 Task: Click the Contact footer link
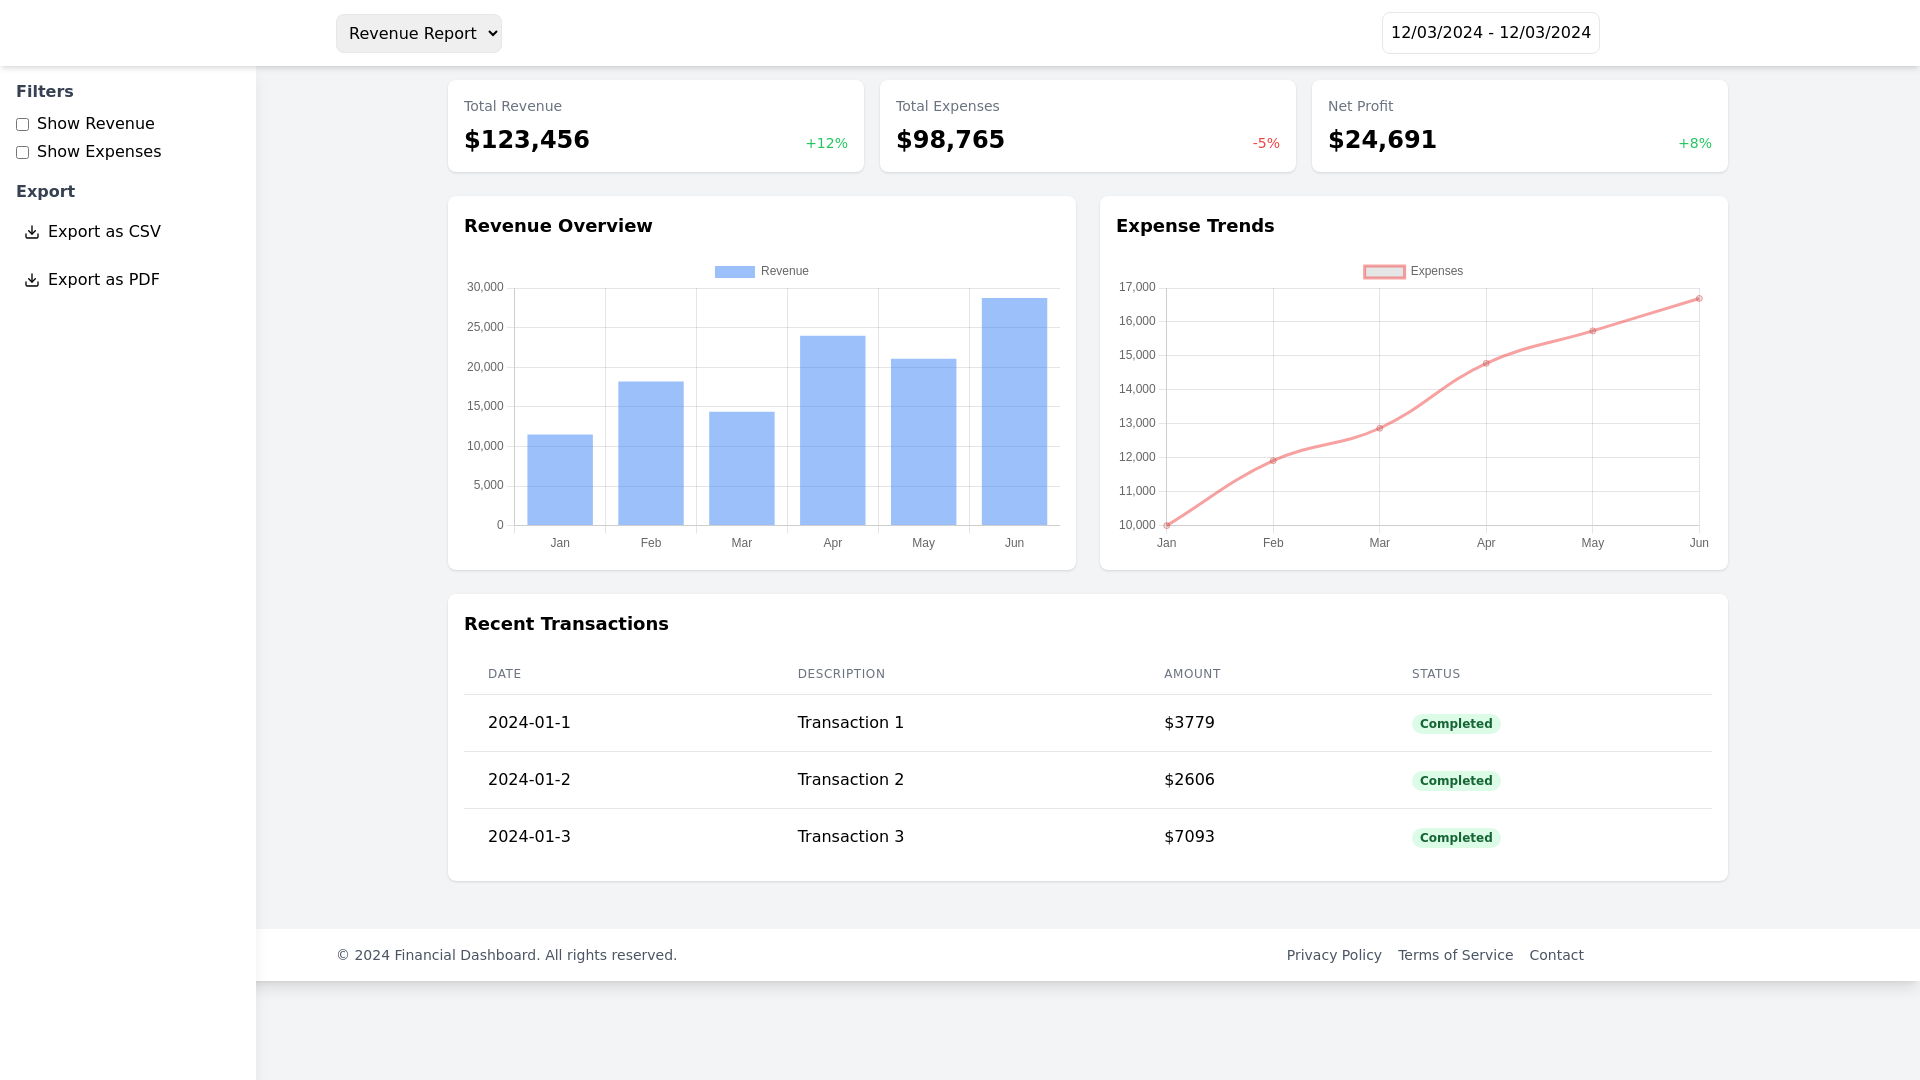pyautogui.click(x=1556, y=955)
